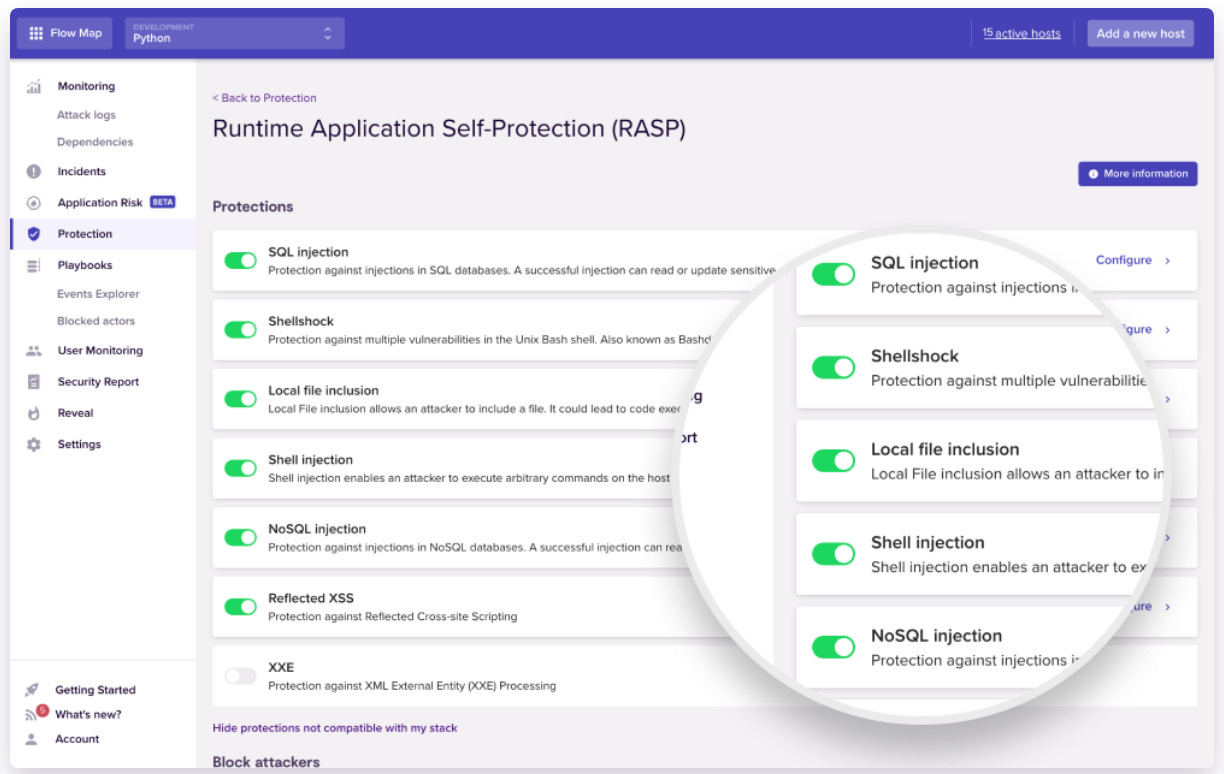Image resolution: width=1224 pixels, height=774 pixels.
Task: Click the Application Risk icon
Action: coord(34,203)
